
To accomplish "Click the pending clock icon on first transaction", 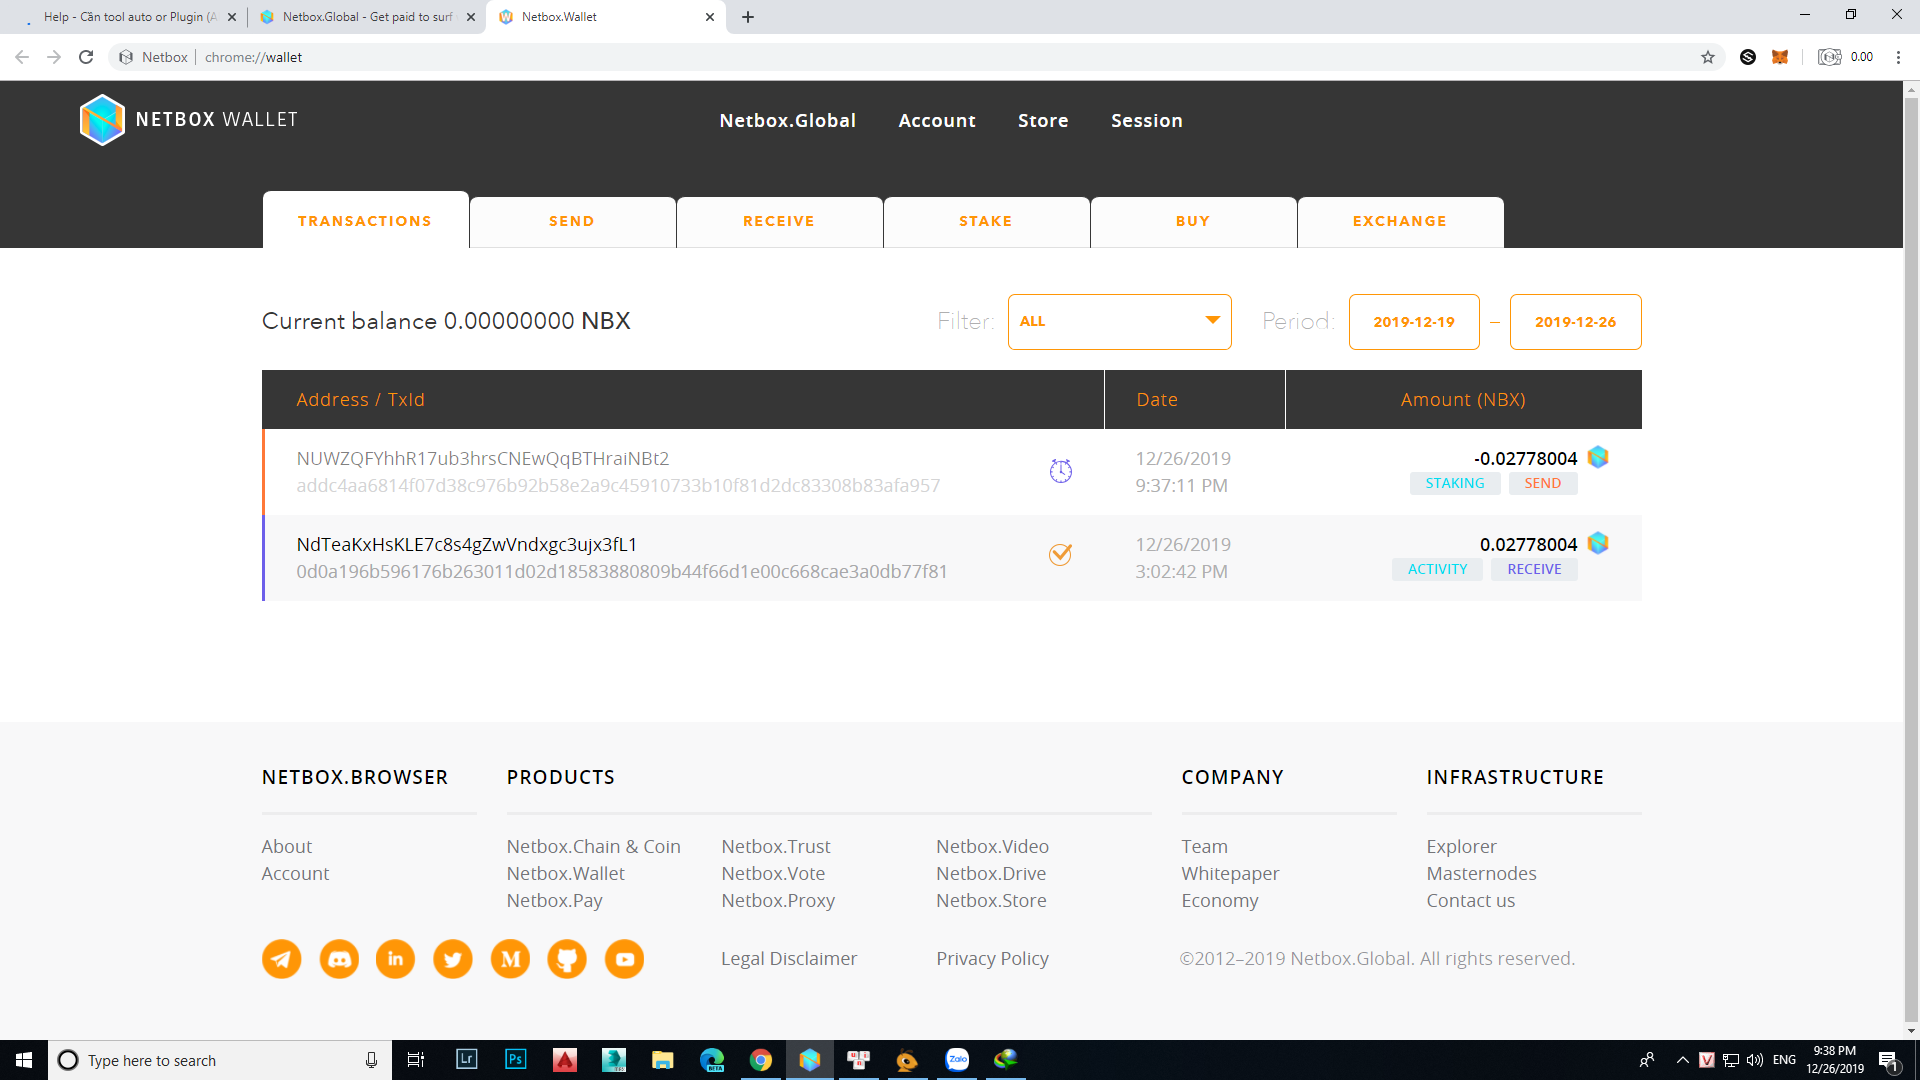I will 1060,471.
